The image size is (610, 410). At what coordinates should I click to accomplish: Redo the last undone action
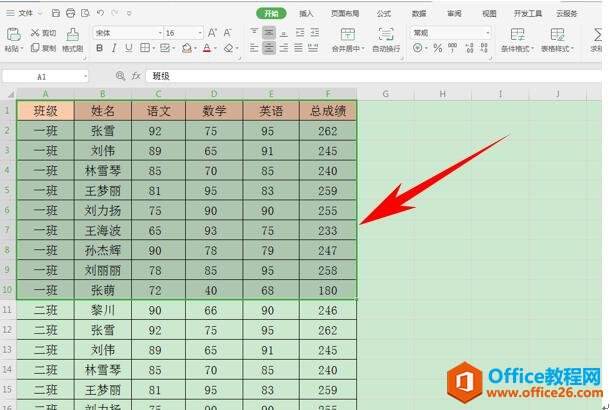[115, 13]
